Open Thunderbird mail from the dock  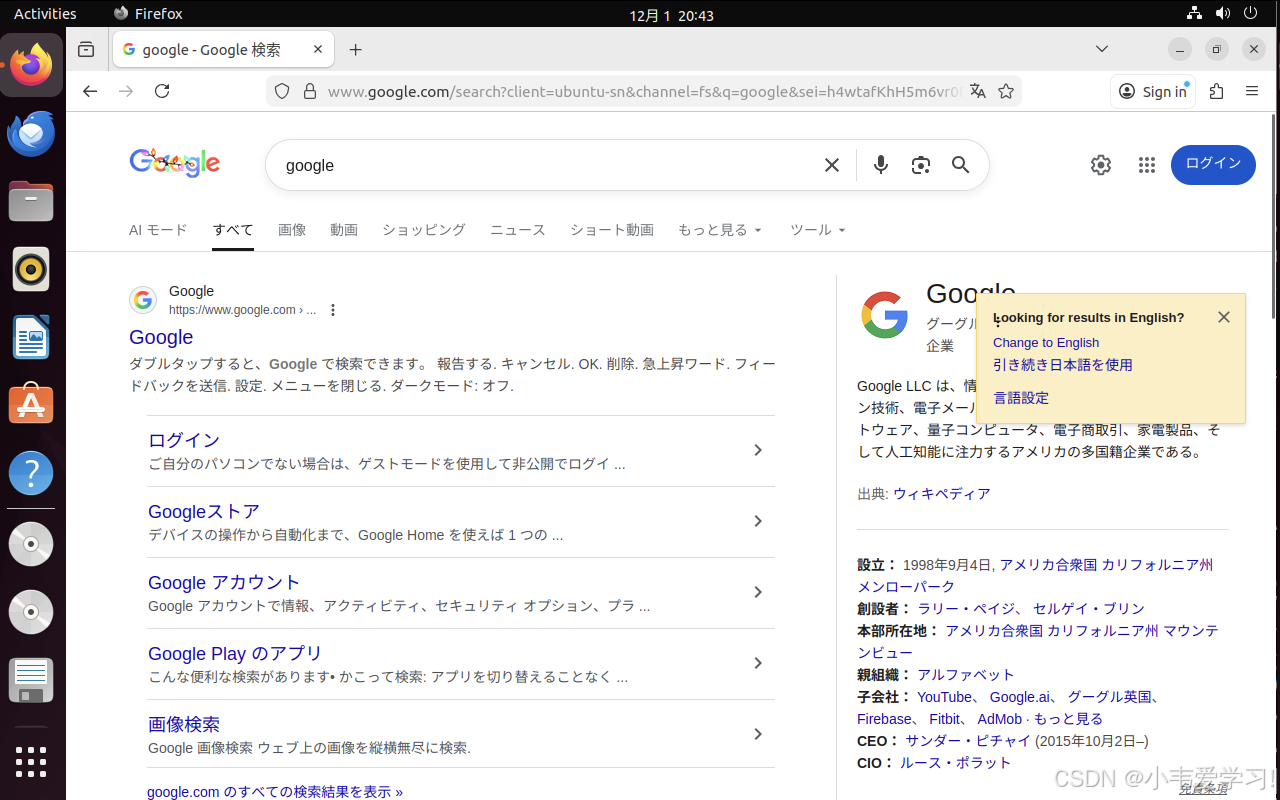tap(31, 133)
